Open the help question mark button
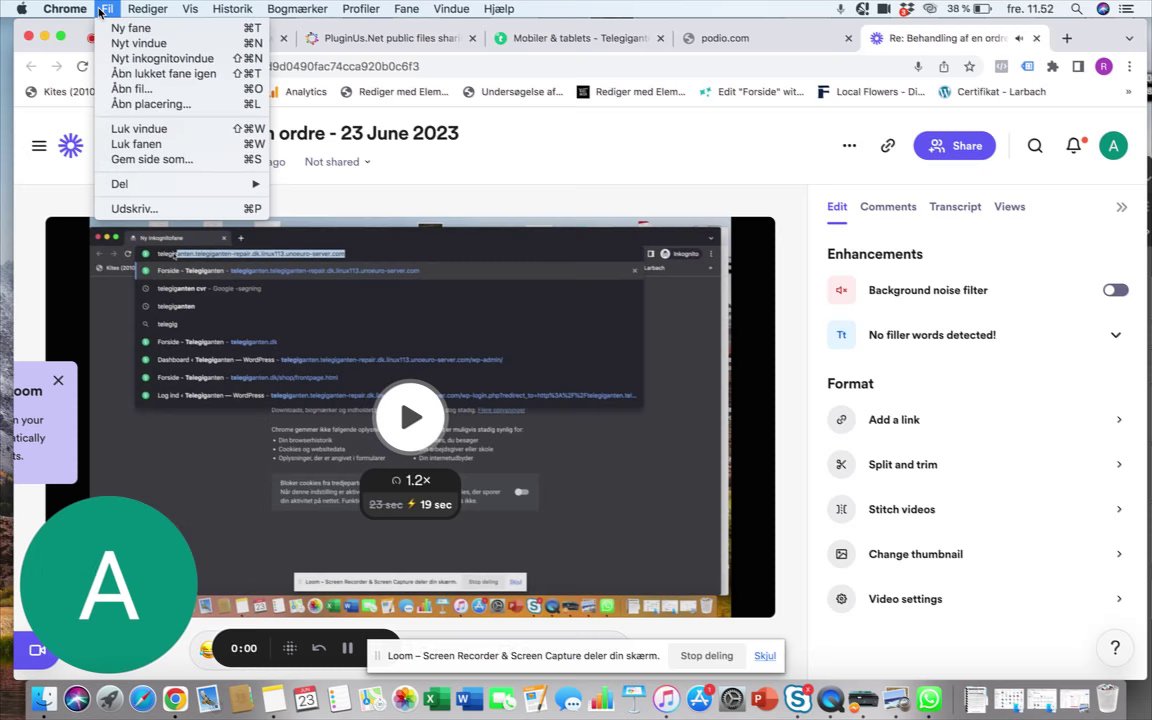Viewport: 1152px width, 720px height. [x=1115, y=647]
